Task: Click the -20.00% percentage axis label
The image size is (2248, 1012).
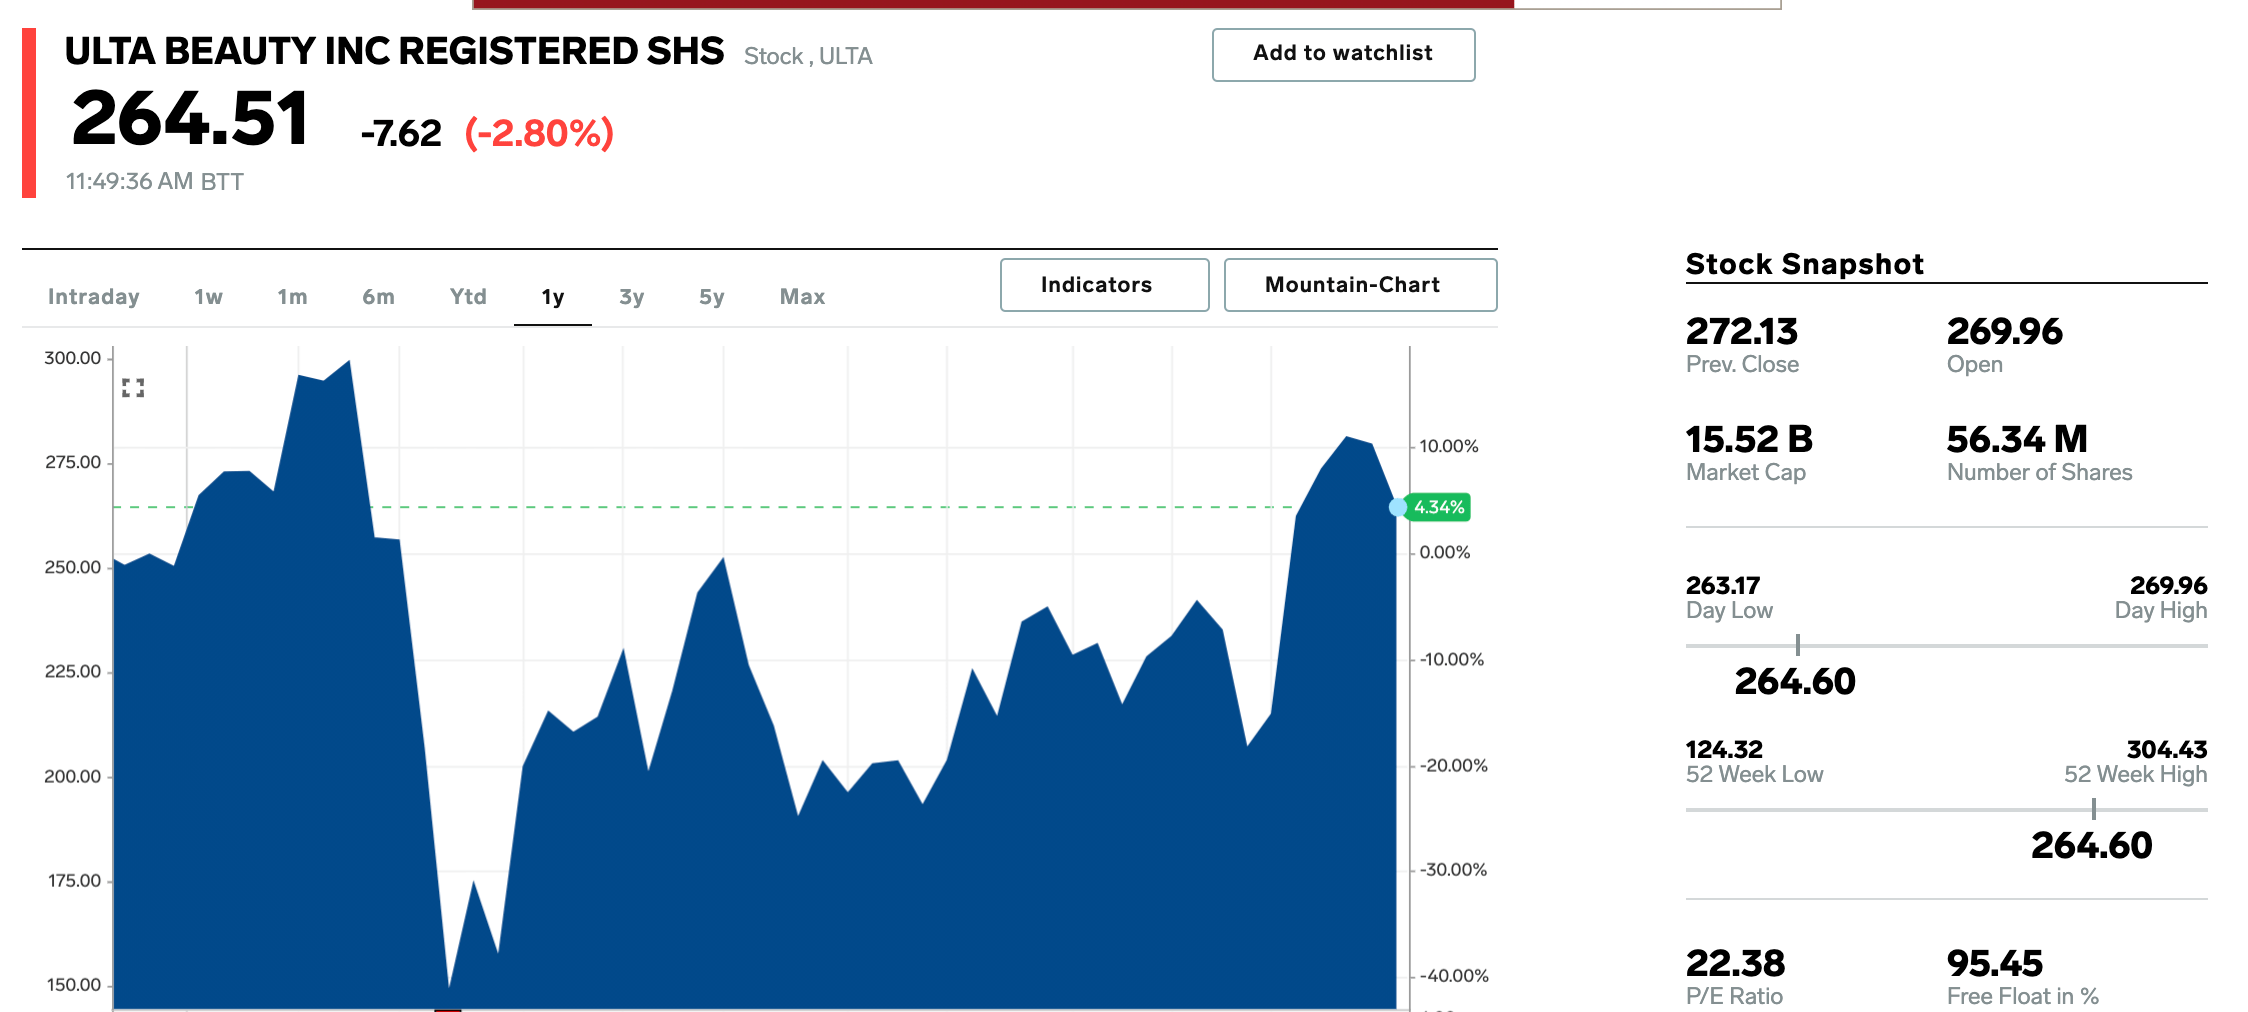Action: pyautogui.click(x=1454, y=765)
